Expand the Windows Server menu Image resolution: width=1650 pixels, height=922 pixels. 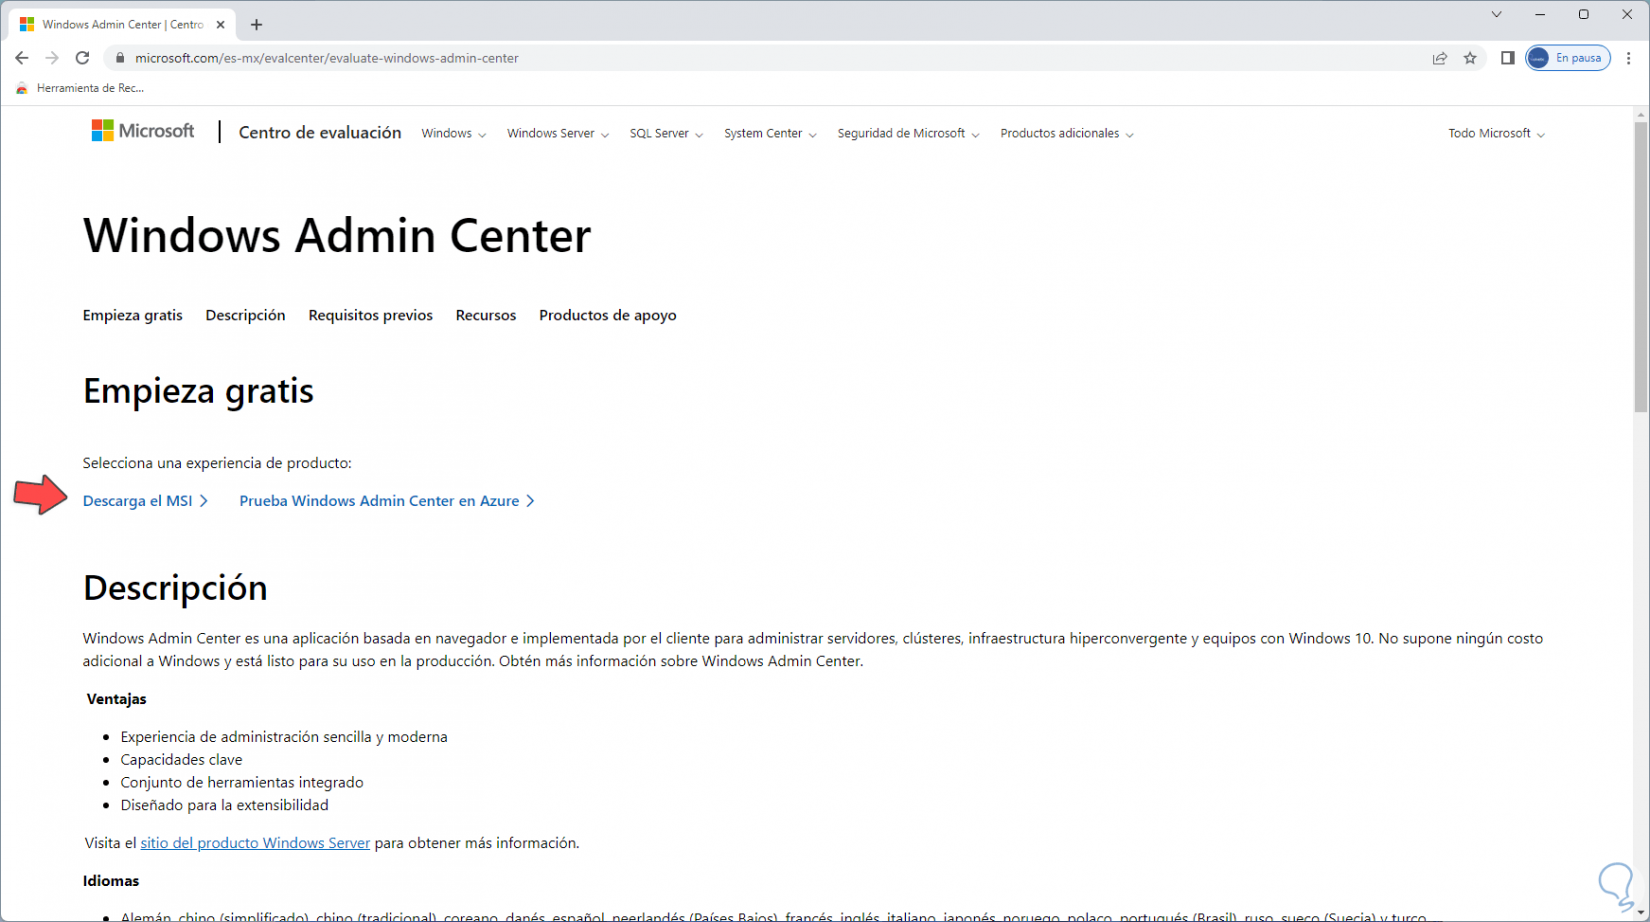pyautogui.click(x=558, y=133)
